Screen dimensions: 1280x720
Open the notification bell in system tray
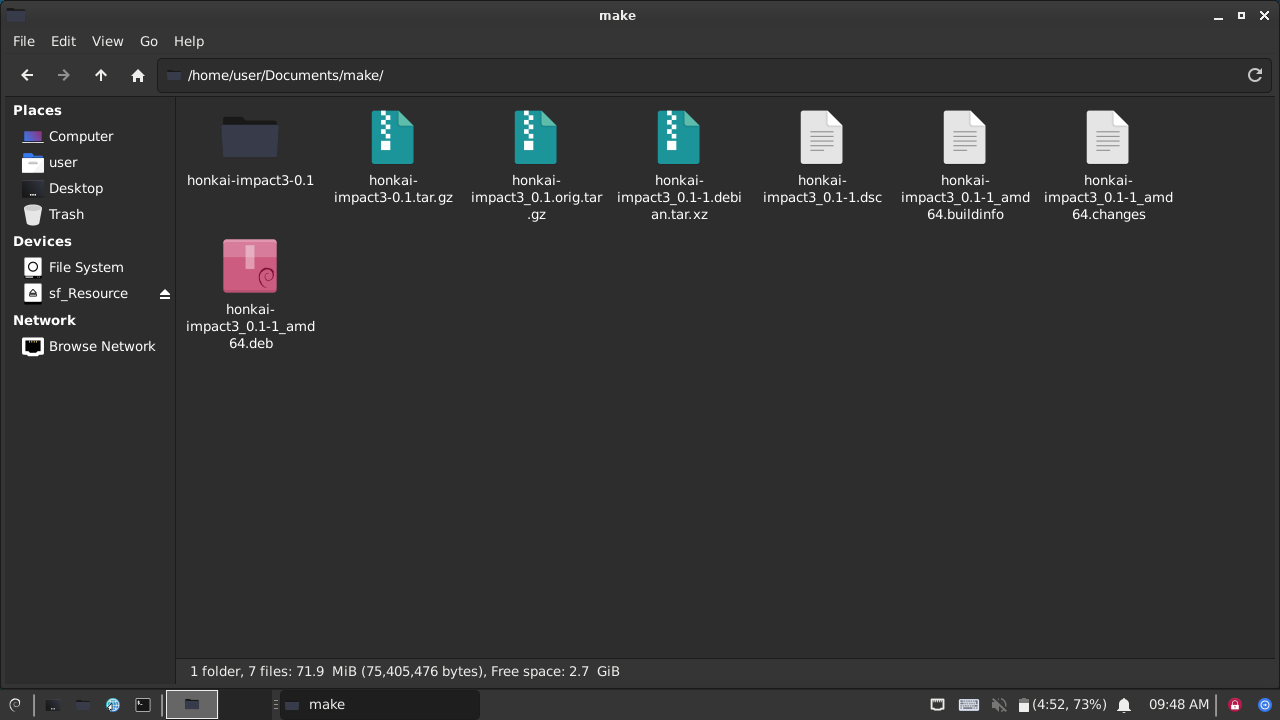(x=1124, y=705)
